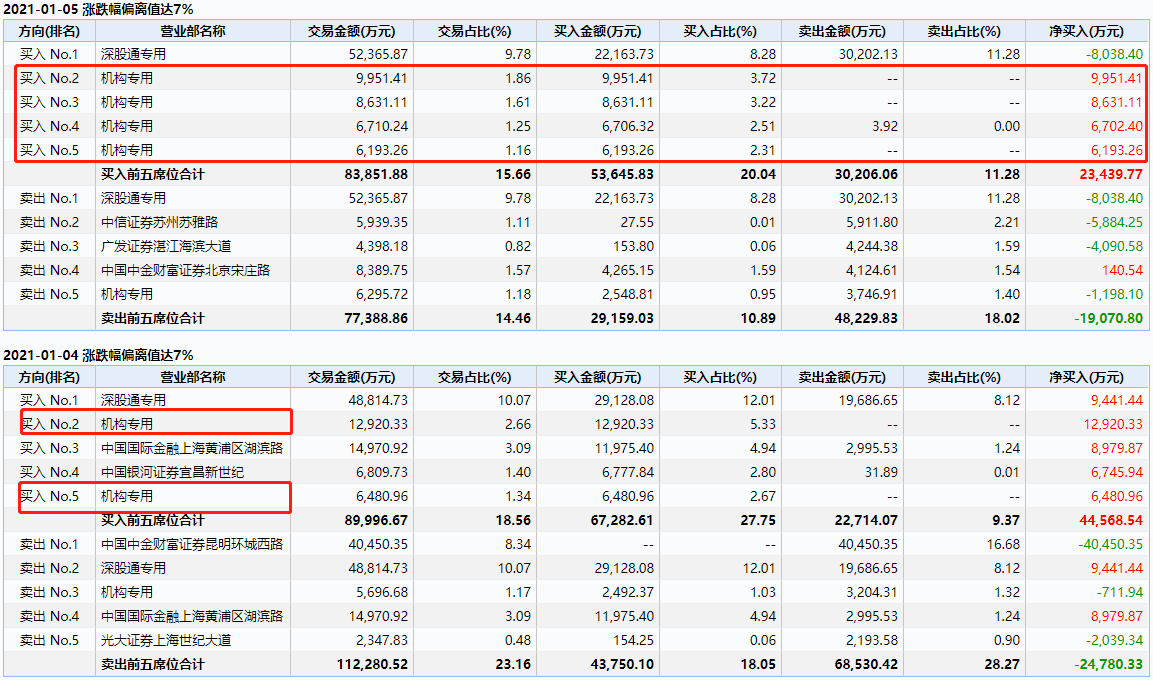Viewport: 1153px width, 680px height.
Task: Click the 68,530.42 sell total cell
Action: [x=866, y=665]
